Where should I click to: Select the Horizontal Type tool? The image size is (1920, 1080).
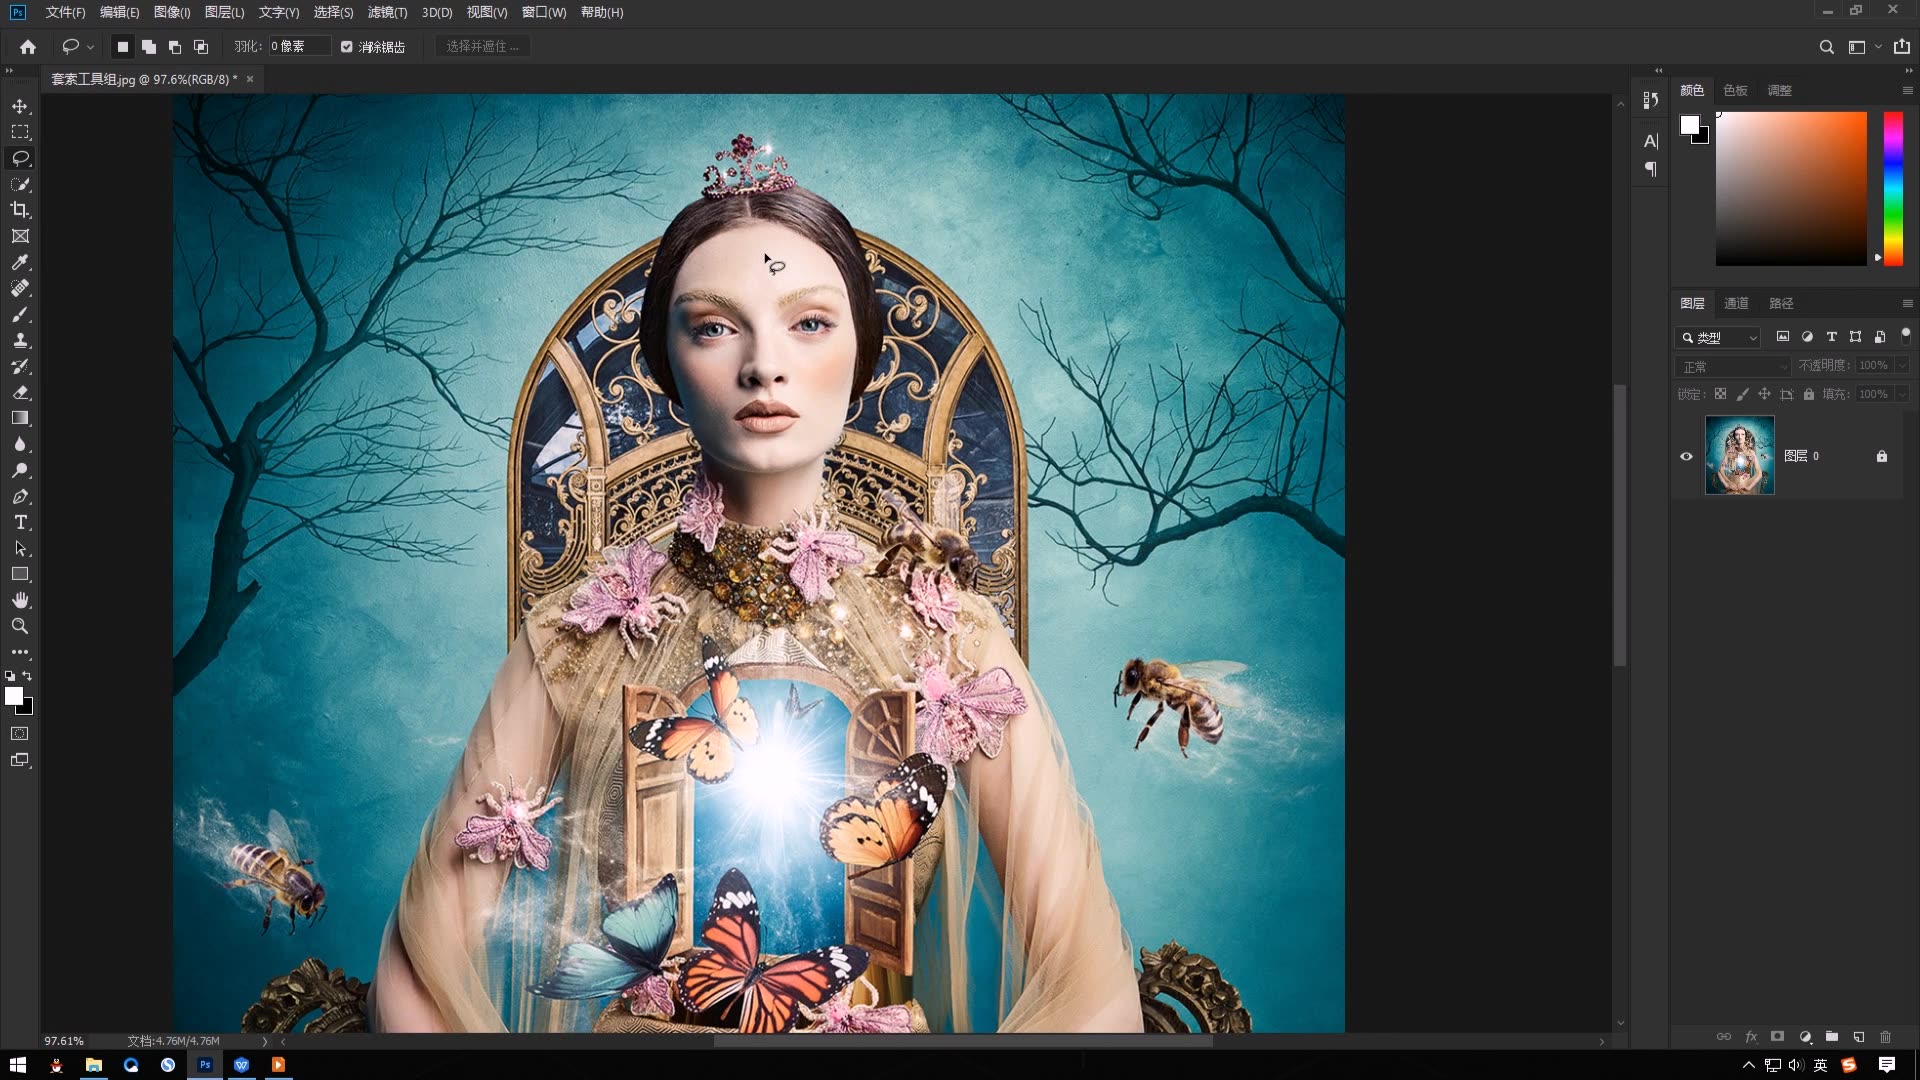[x=20, y=522]
